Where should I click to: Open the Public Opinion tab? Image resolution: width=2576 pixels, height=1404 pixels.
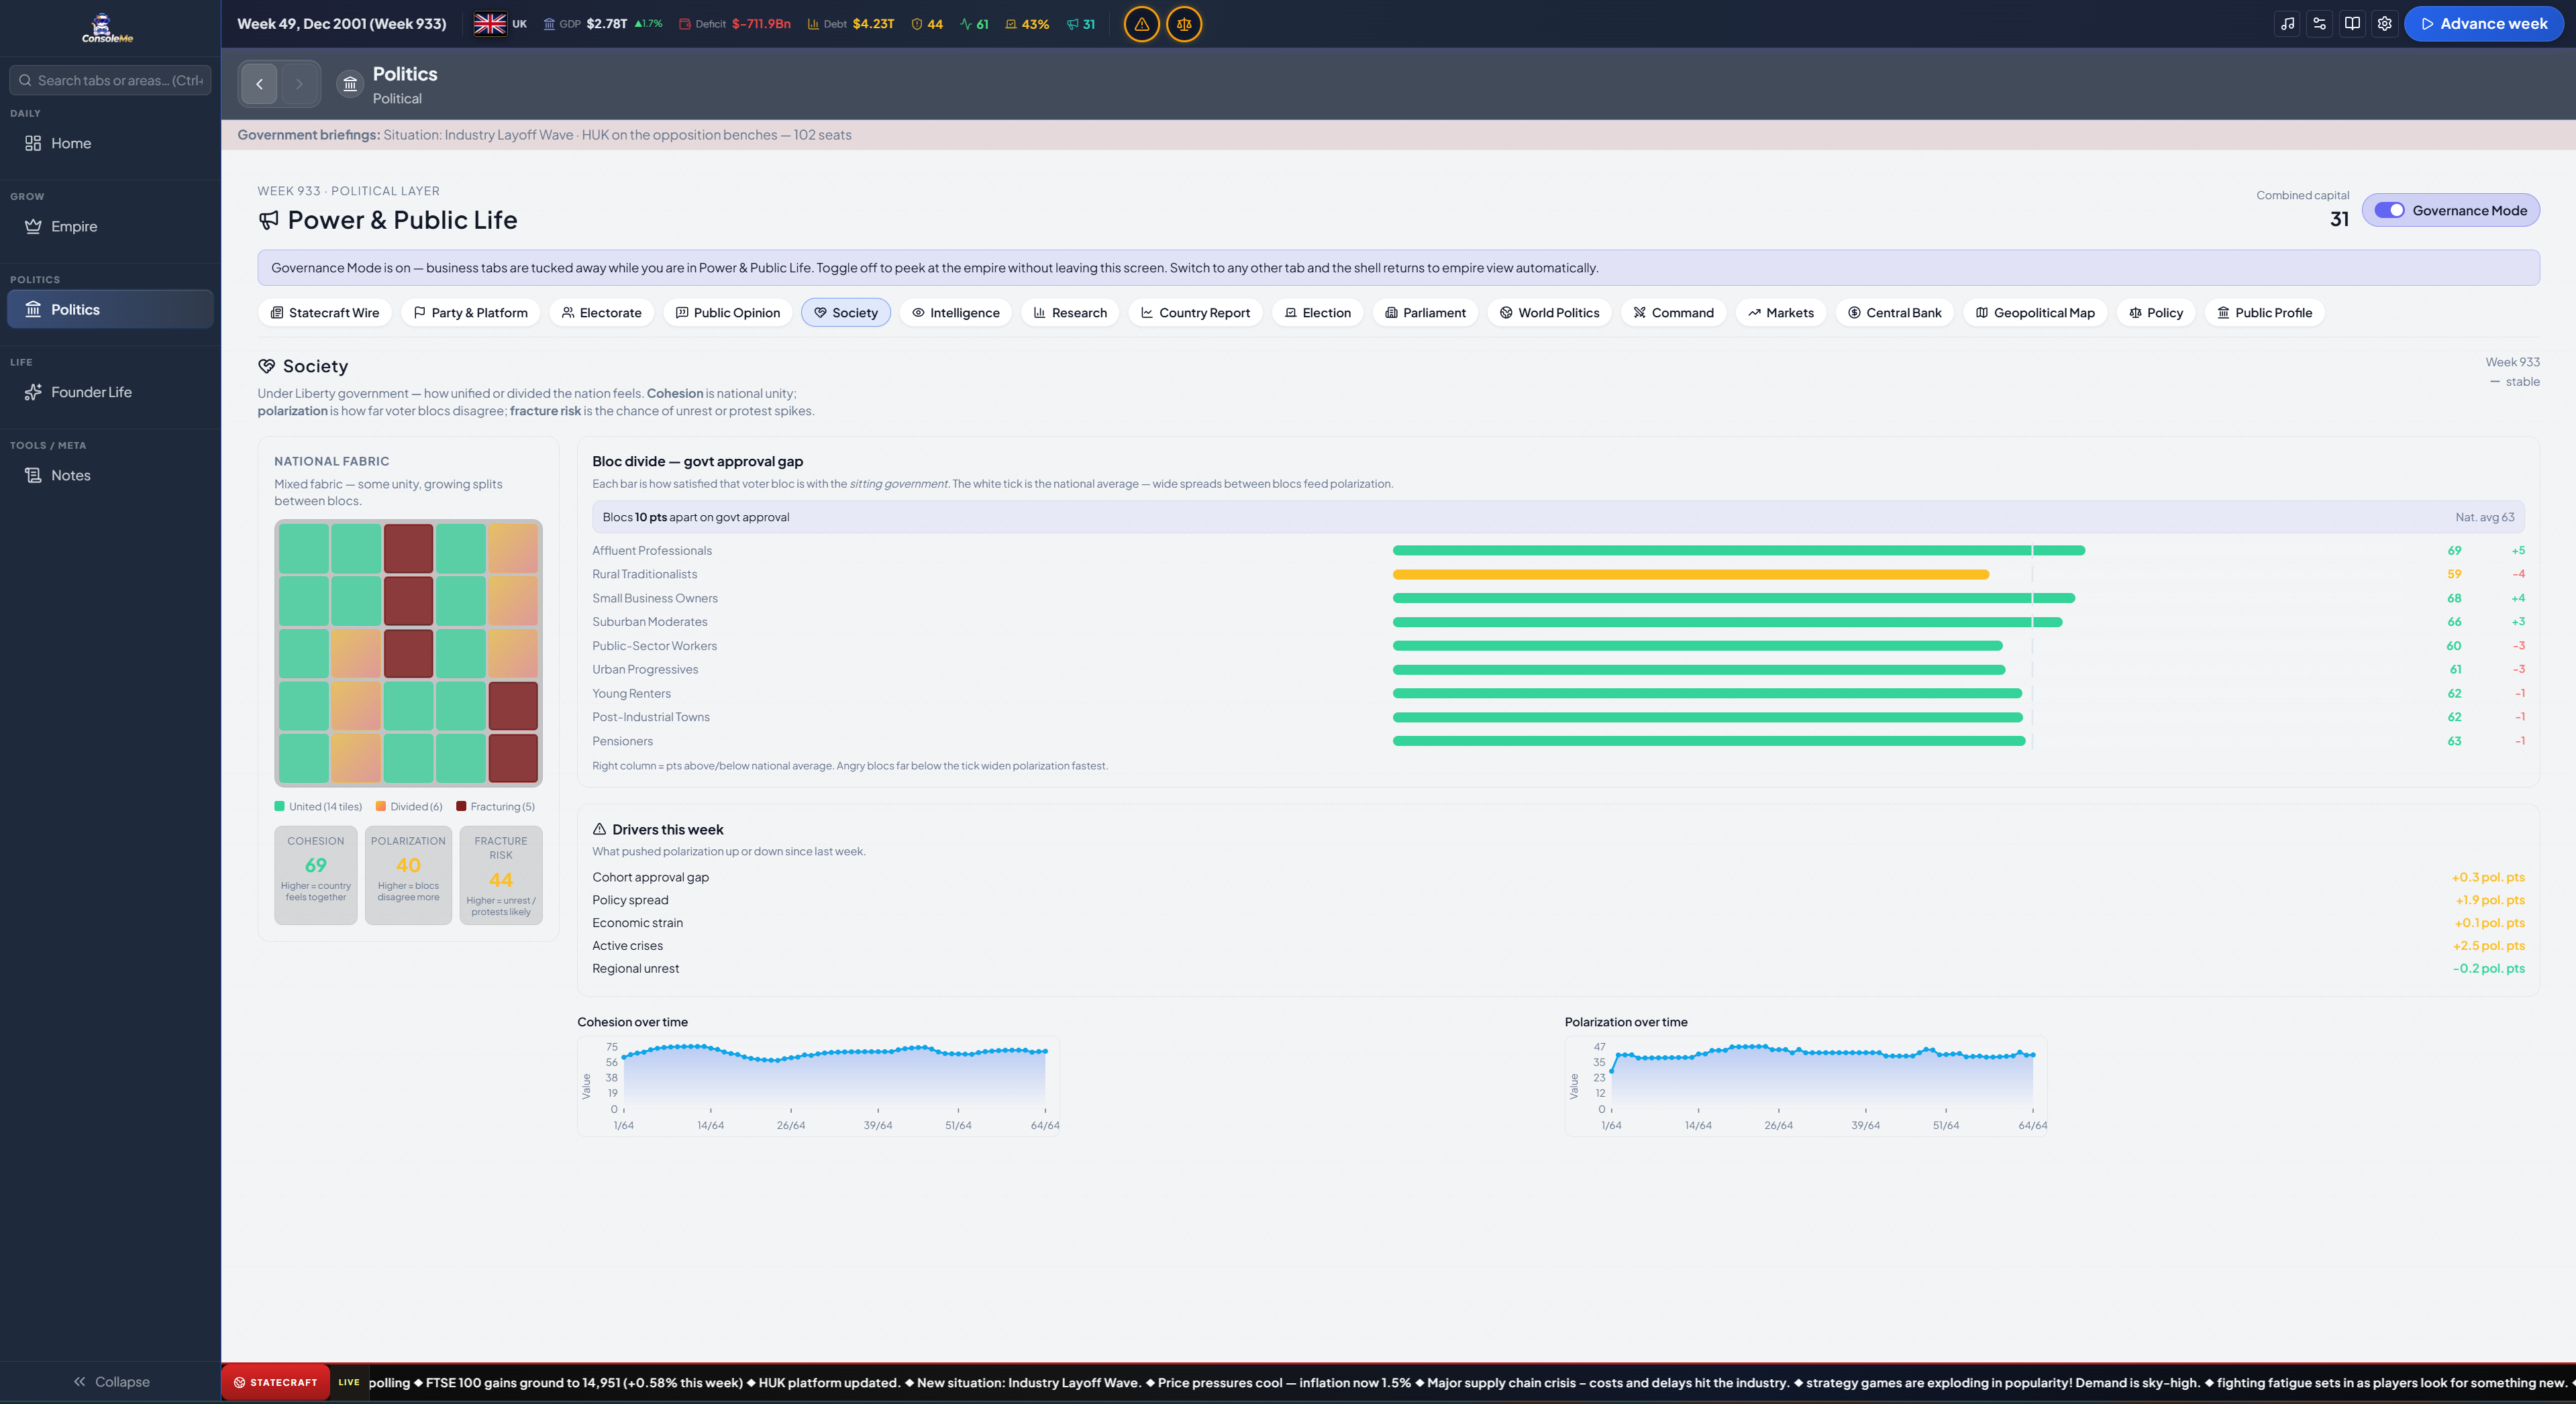727,313
